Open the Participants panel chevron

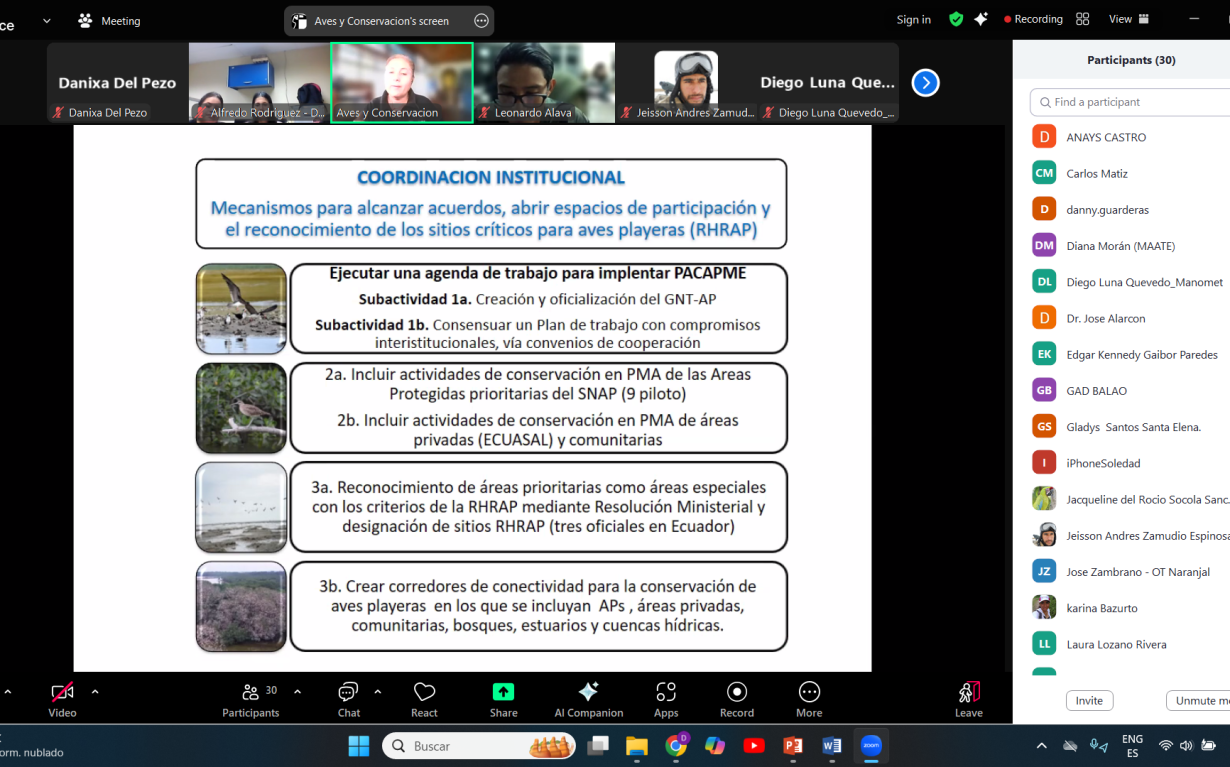tap(297, 690)
